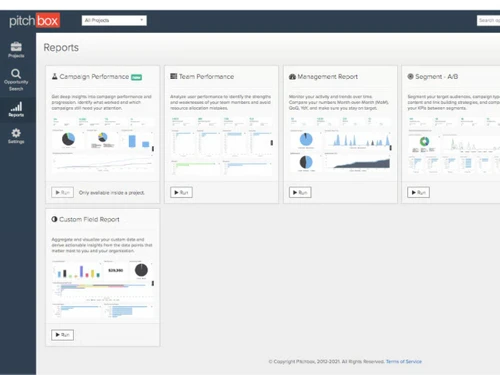500x375 pixels.
Task: Click the Custom Field Report title
Action: pos(89,219)
